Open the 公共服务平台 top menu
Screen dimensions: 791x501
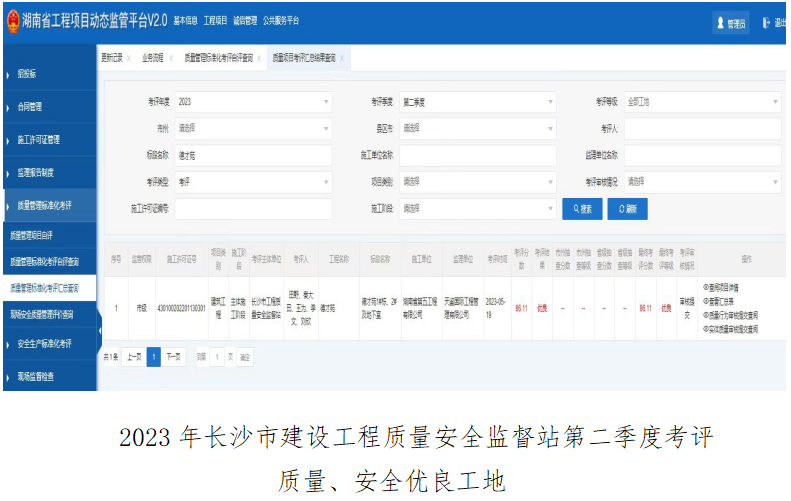pos(281,21)
